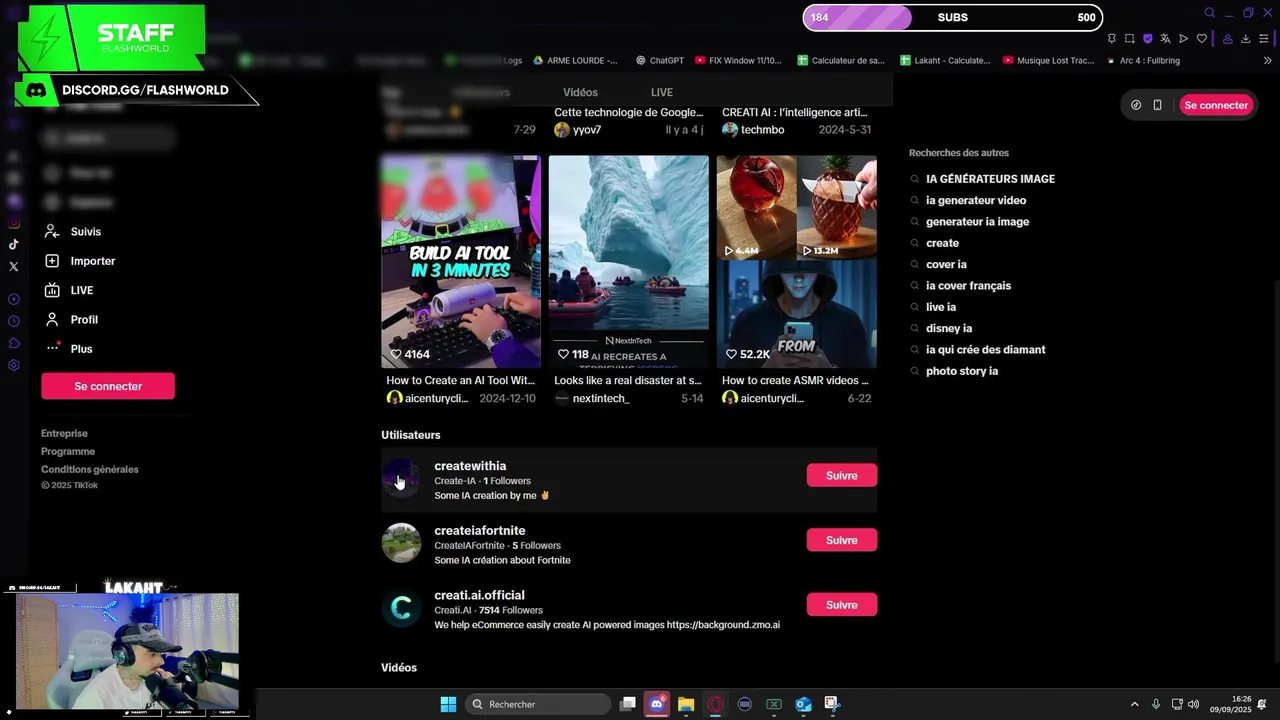Open the iceberg disaster video thumbnail

629,262
